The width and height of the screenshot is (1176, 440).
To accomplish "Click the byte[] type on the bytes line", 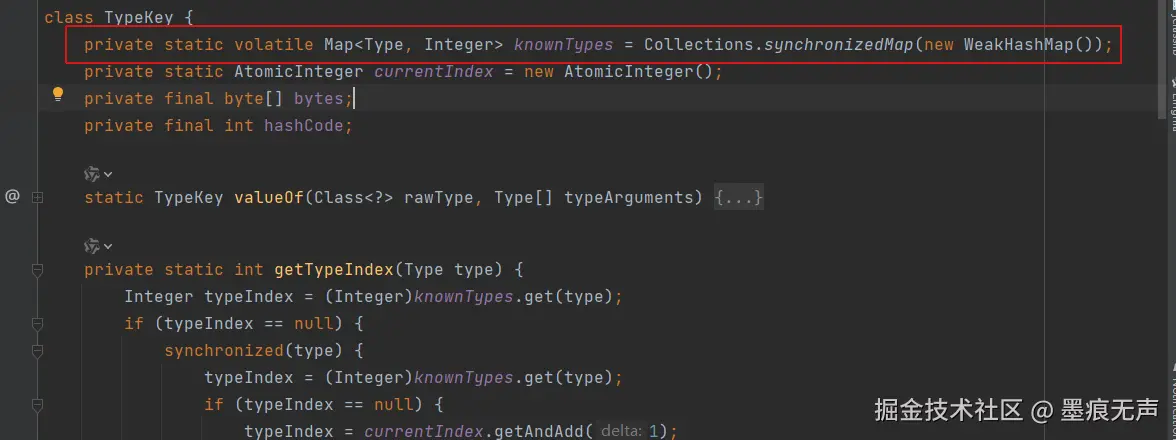I will pyautogui.click(x=254, y=98).
